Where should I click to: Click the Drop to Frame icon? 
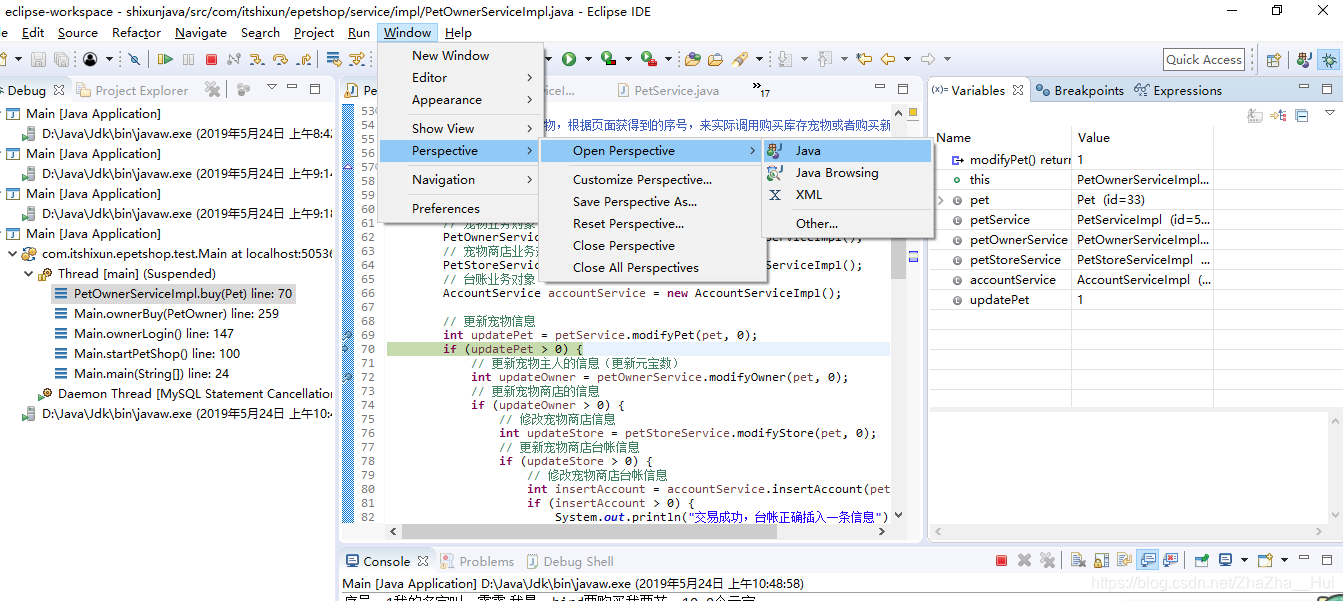pyautogui.click(x=333, y=59)
